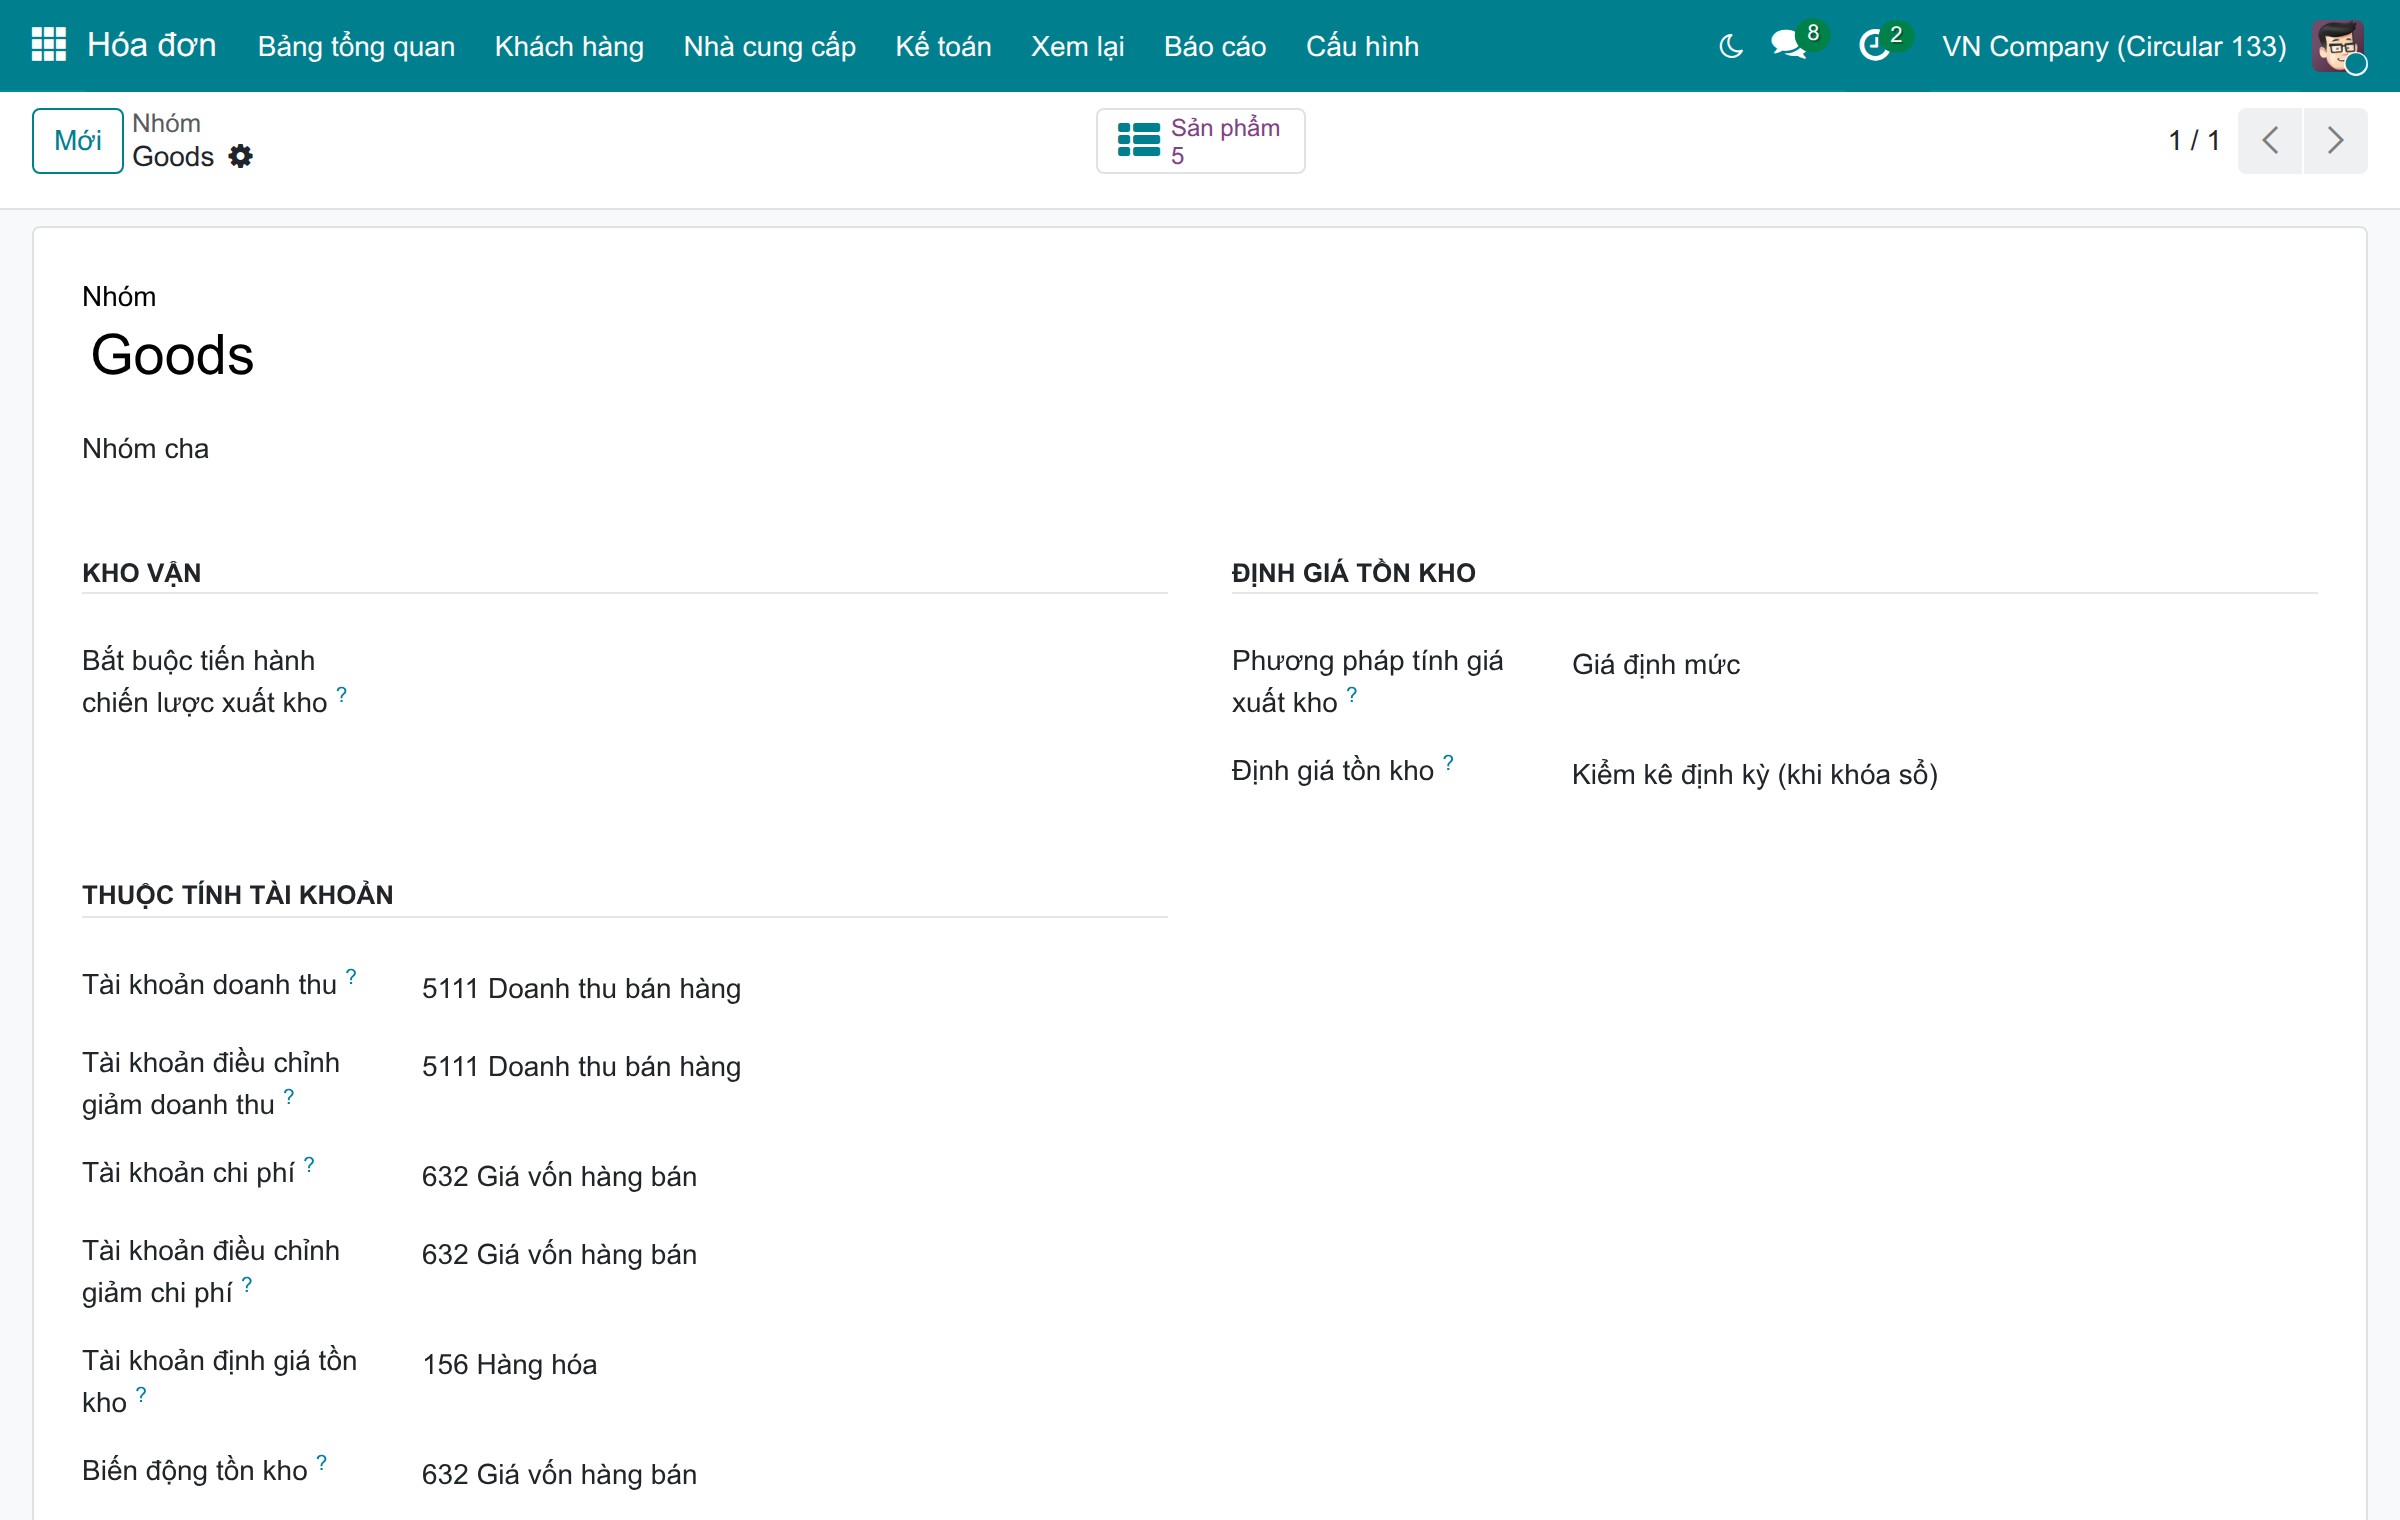Open Khách hàng menu
2400x1520 pixels.
click(569, 46)
